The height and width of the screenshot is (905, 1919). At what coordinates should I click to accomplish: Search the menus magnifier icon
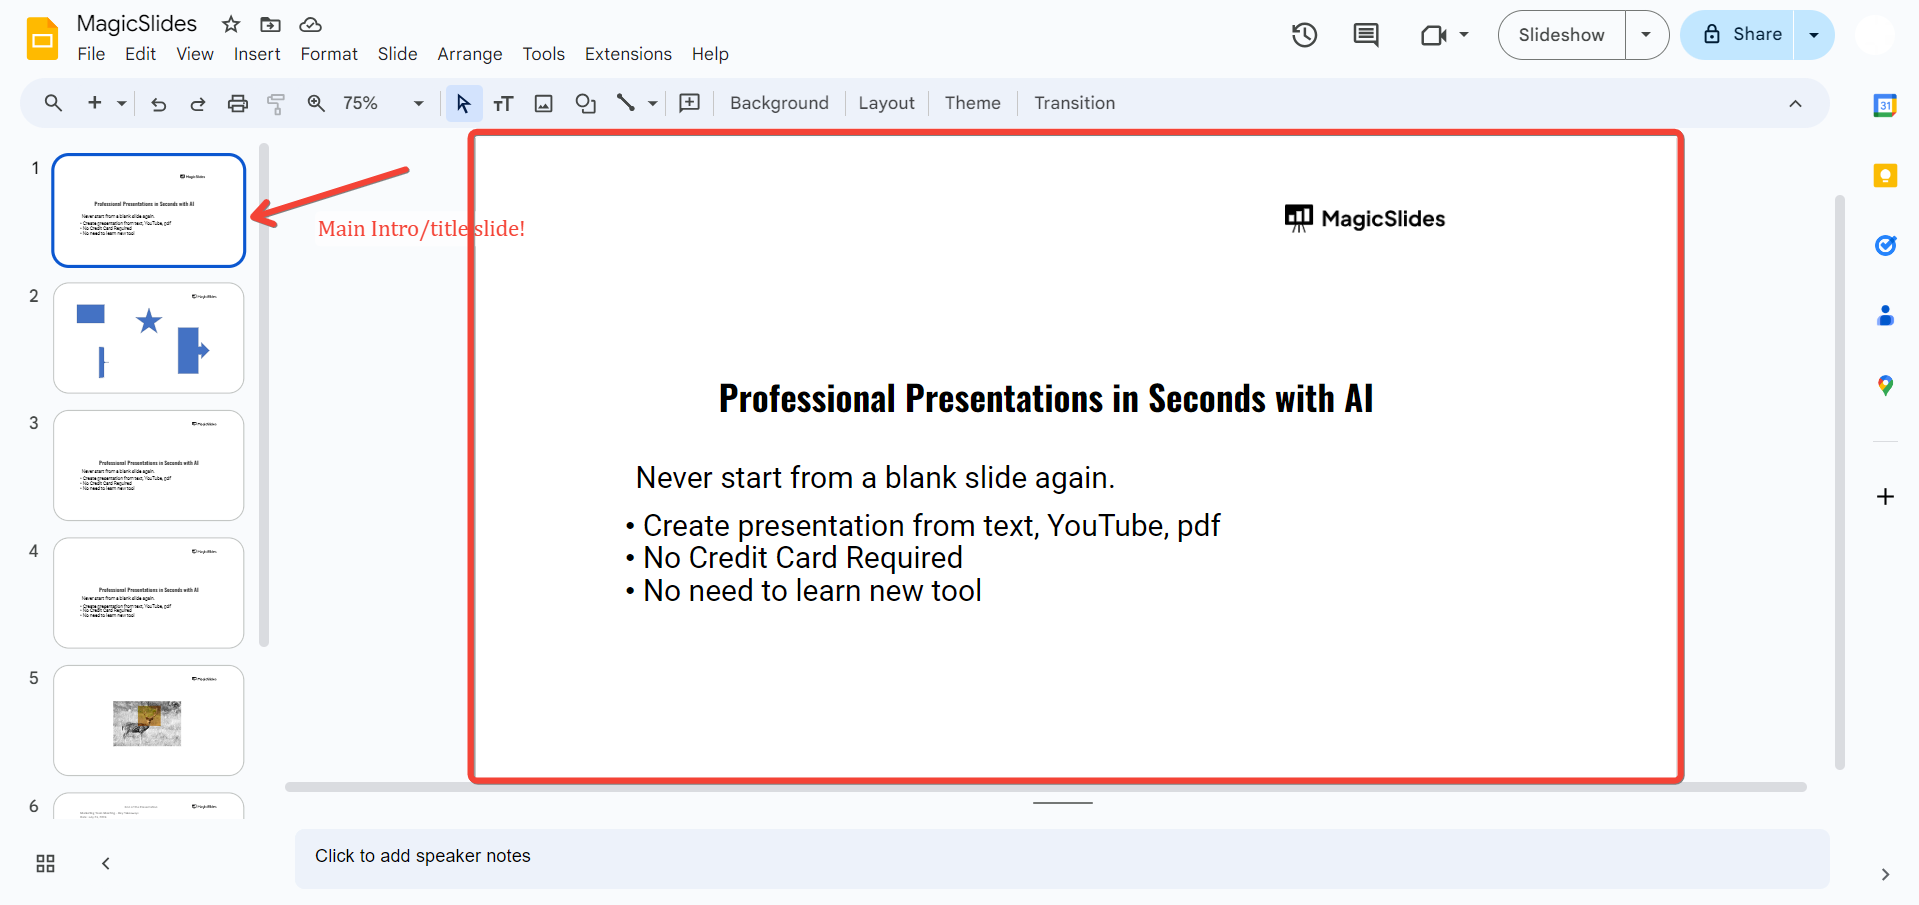tap(53, 103)
